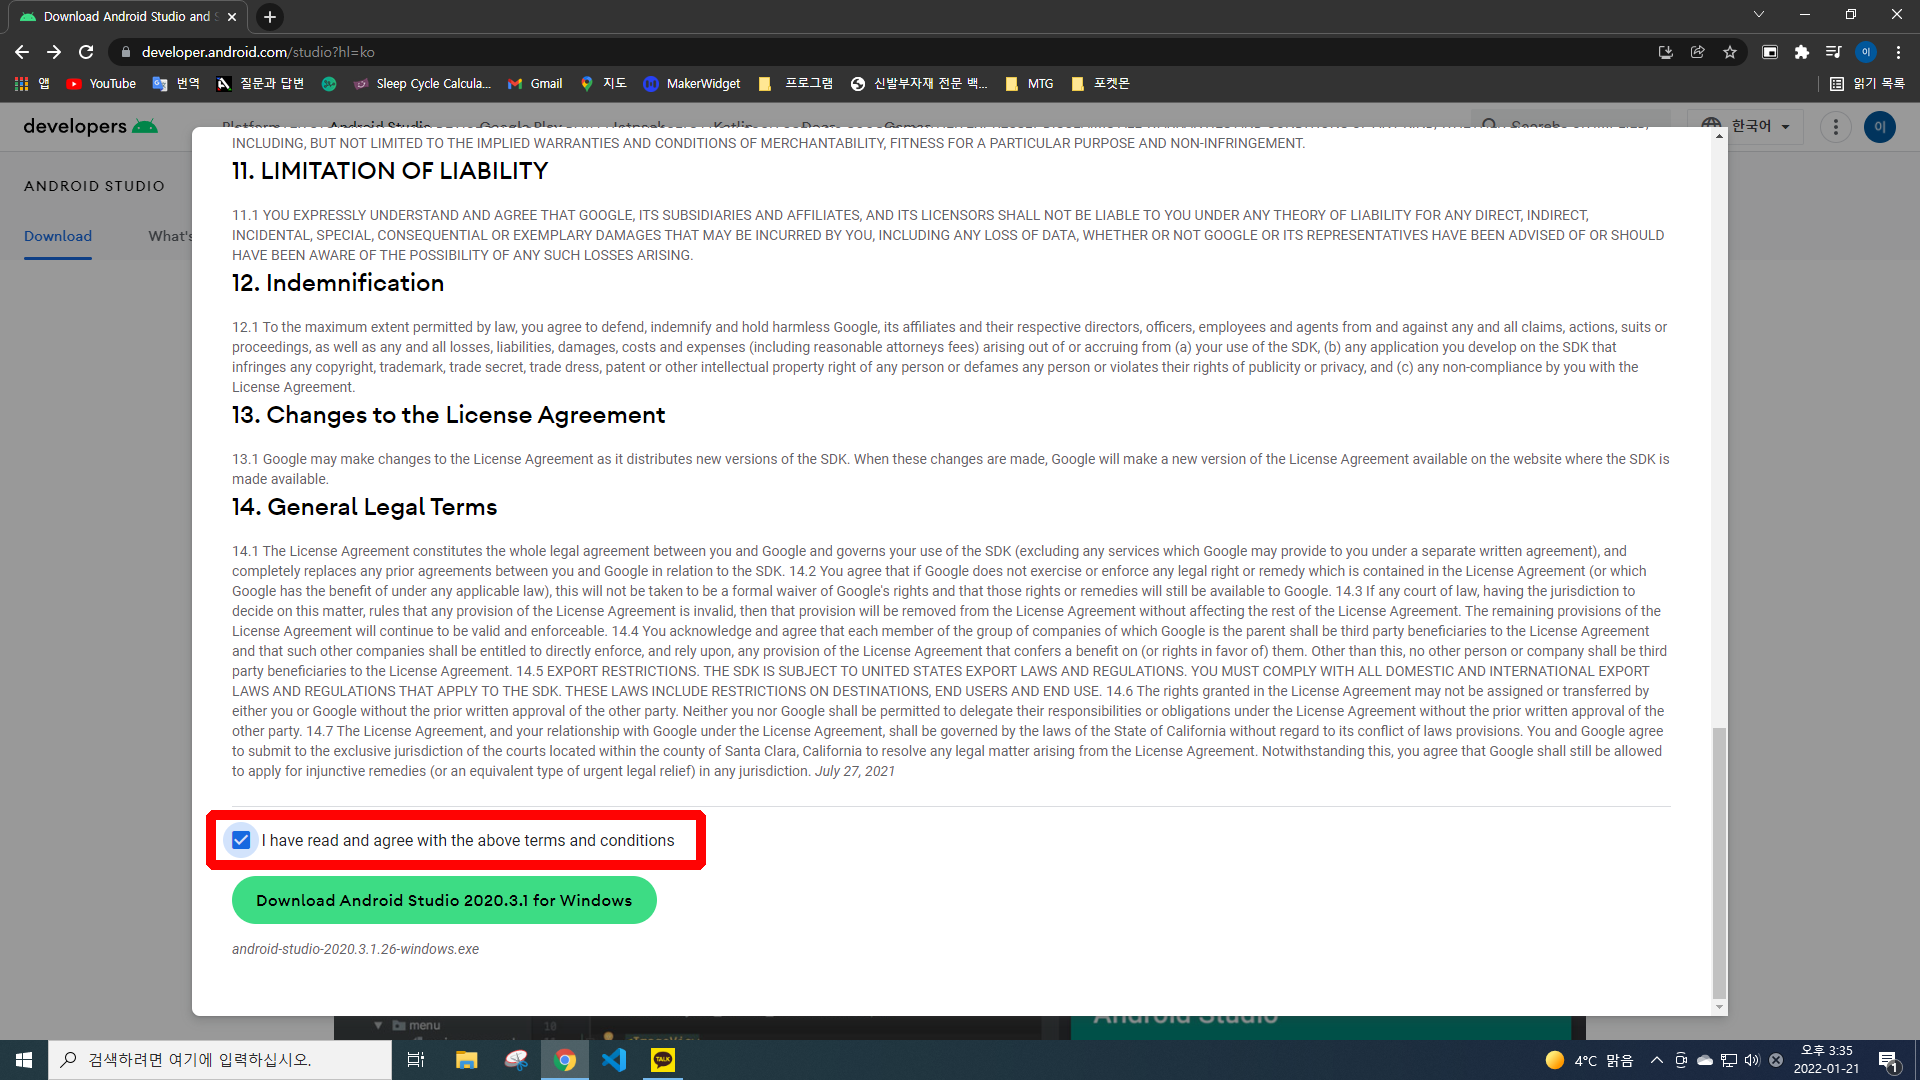Open the Extensions puzzle icon

pos(1802,52)
